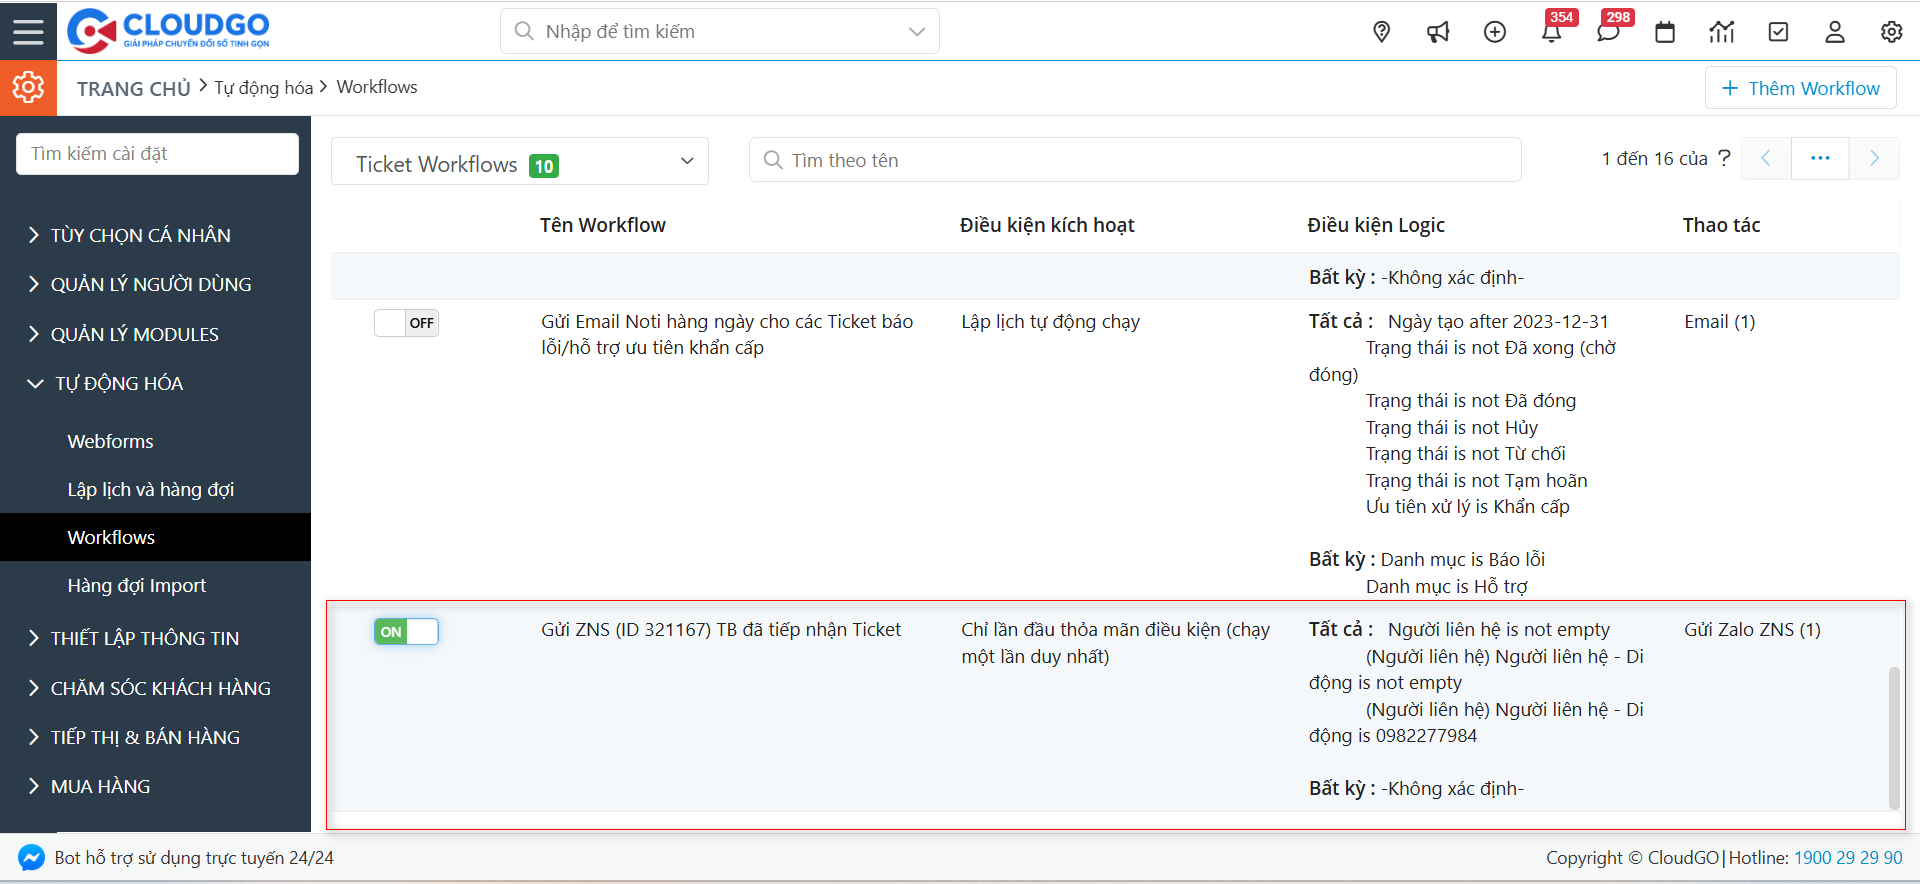Open the settings gear in top bar
Image resolution: width=1920 pixels, height=884 pixels.
(x=1891, y=32)
